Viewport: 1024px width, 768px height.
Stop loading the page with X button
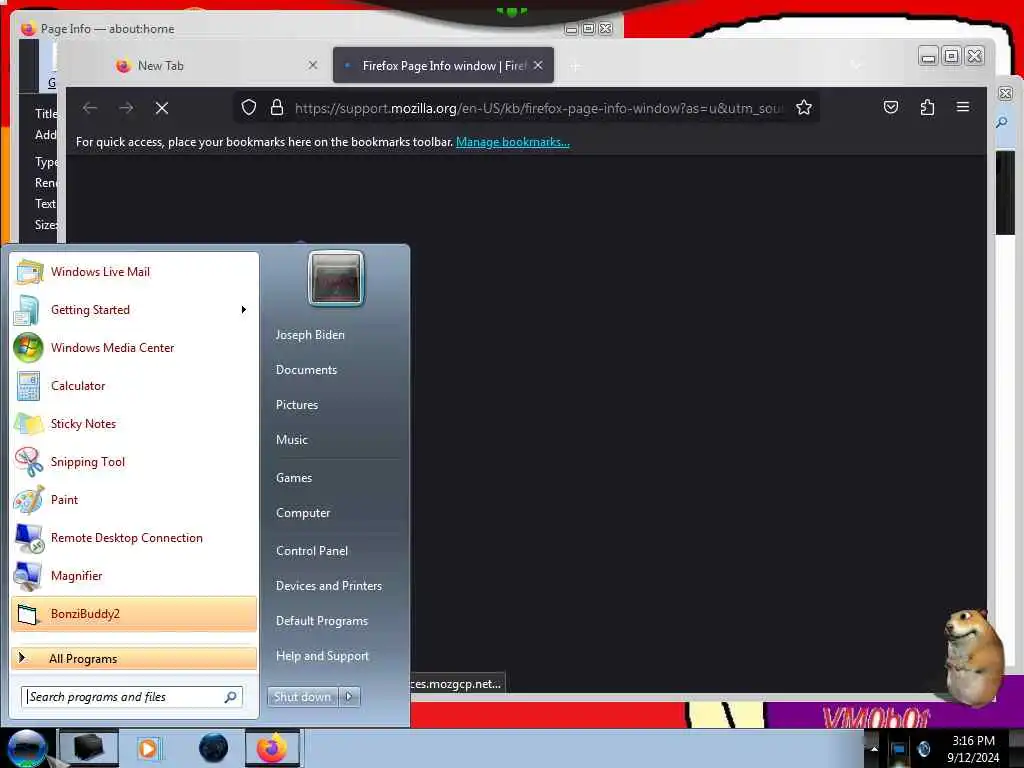(162, 108)
